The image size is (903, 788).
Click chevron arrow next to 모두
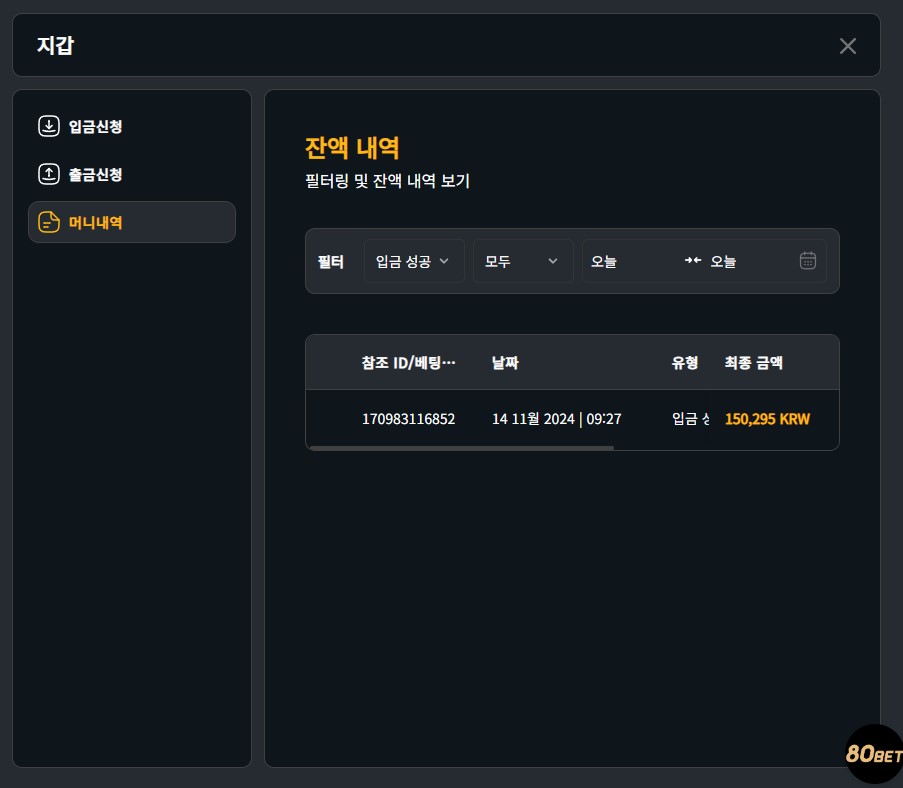[553, 261]
